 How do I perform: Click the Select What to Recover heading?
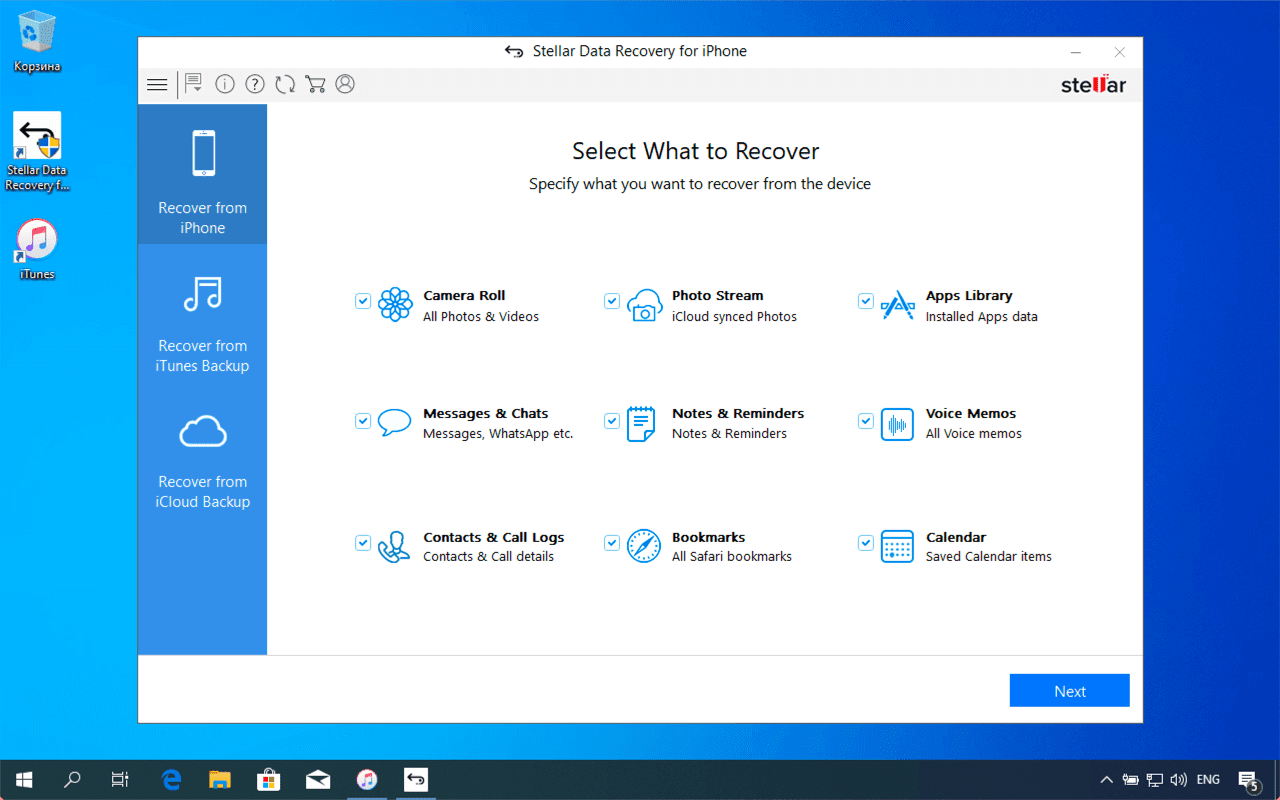696,151
